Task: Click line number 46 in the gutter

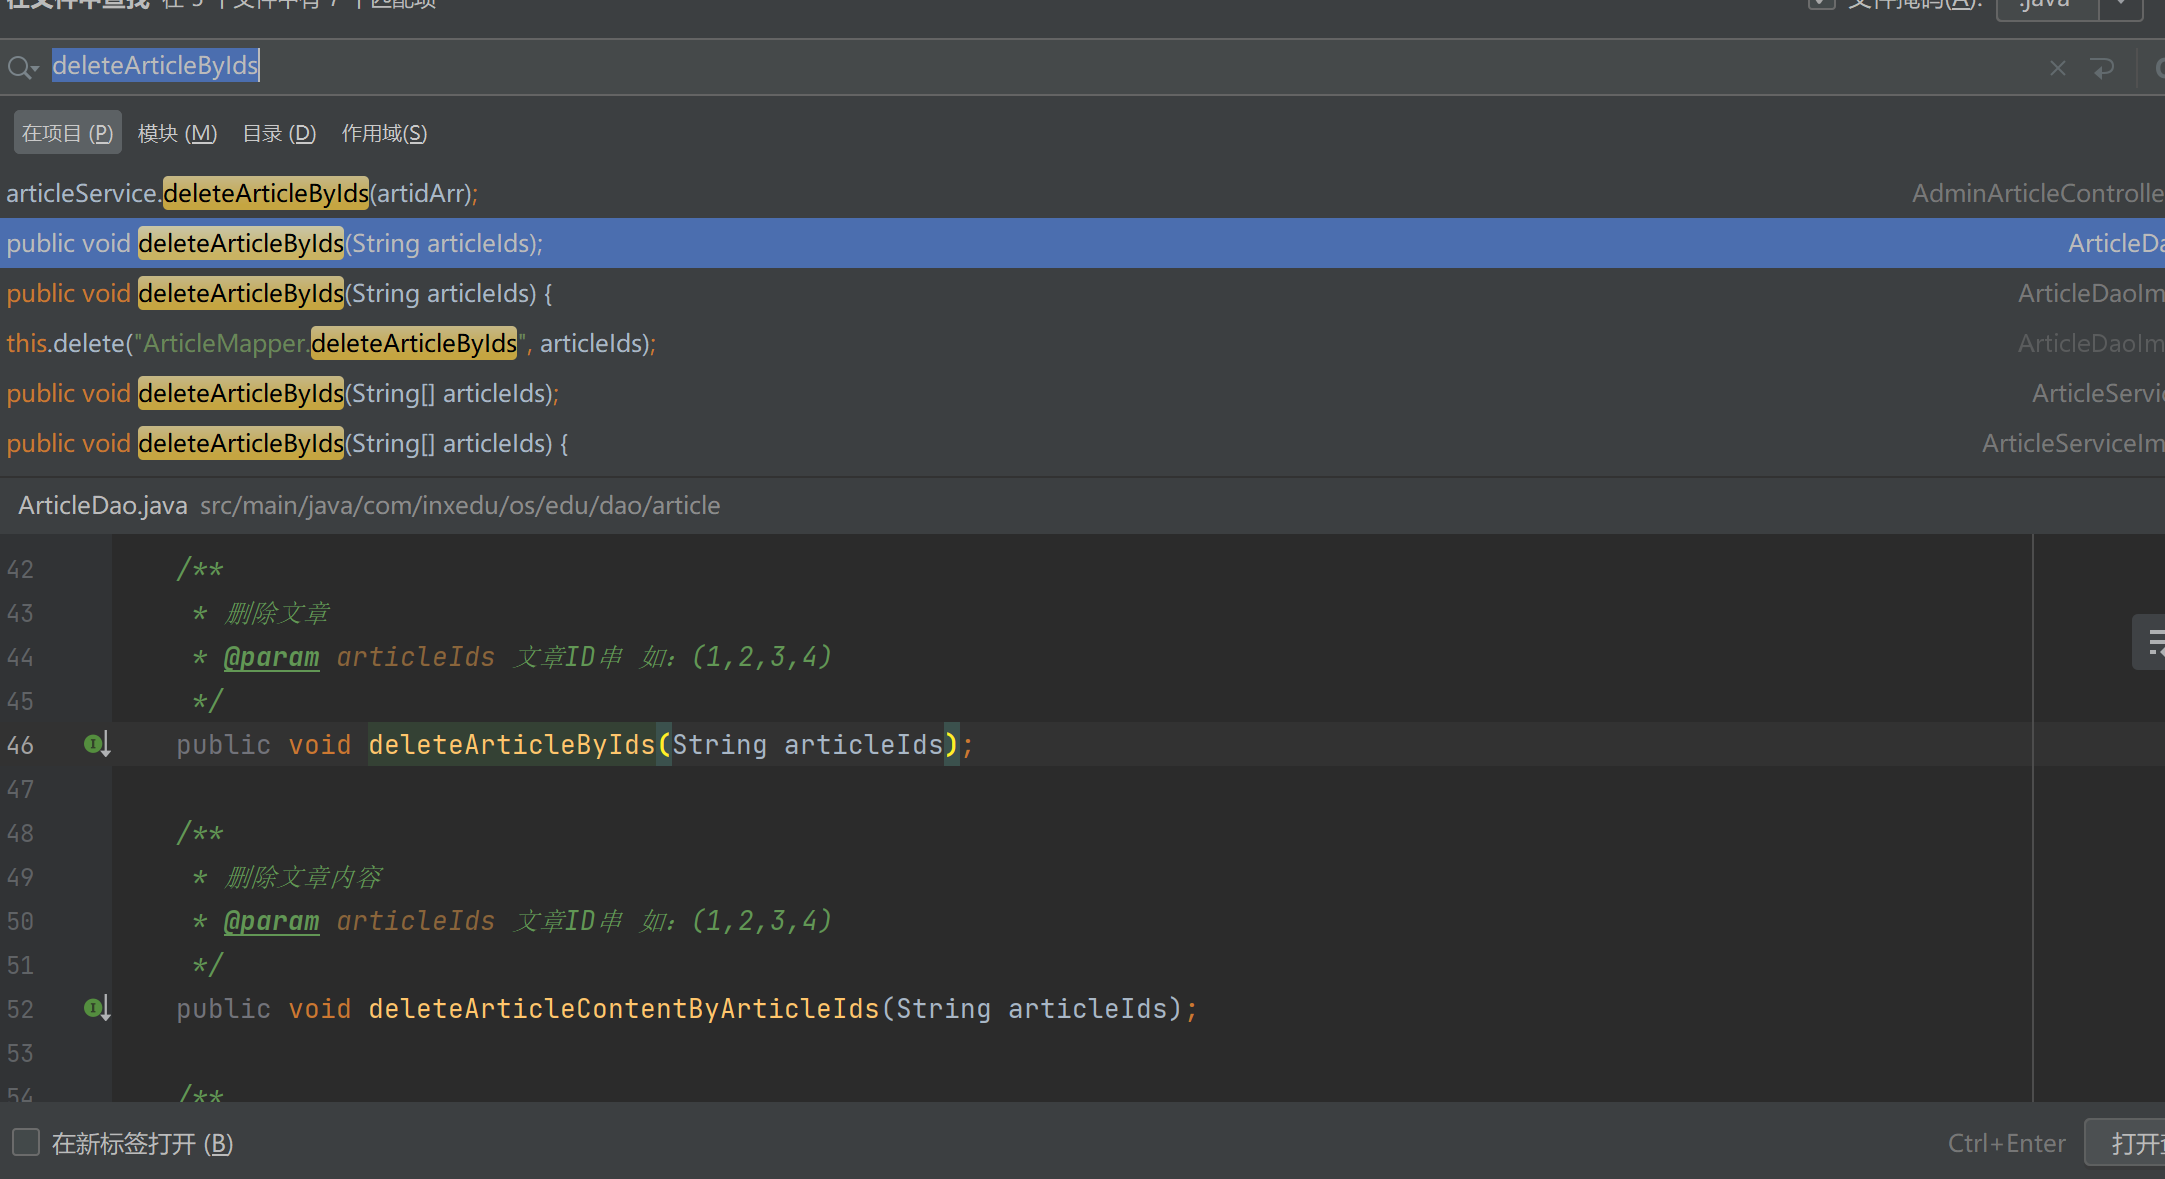Action: tap(20, 745)
